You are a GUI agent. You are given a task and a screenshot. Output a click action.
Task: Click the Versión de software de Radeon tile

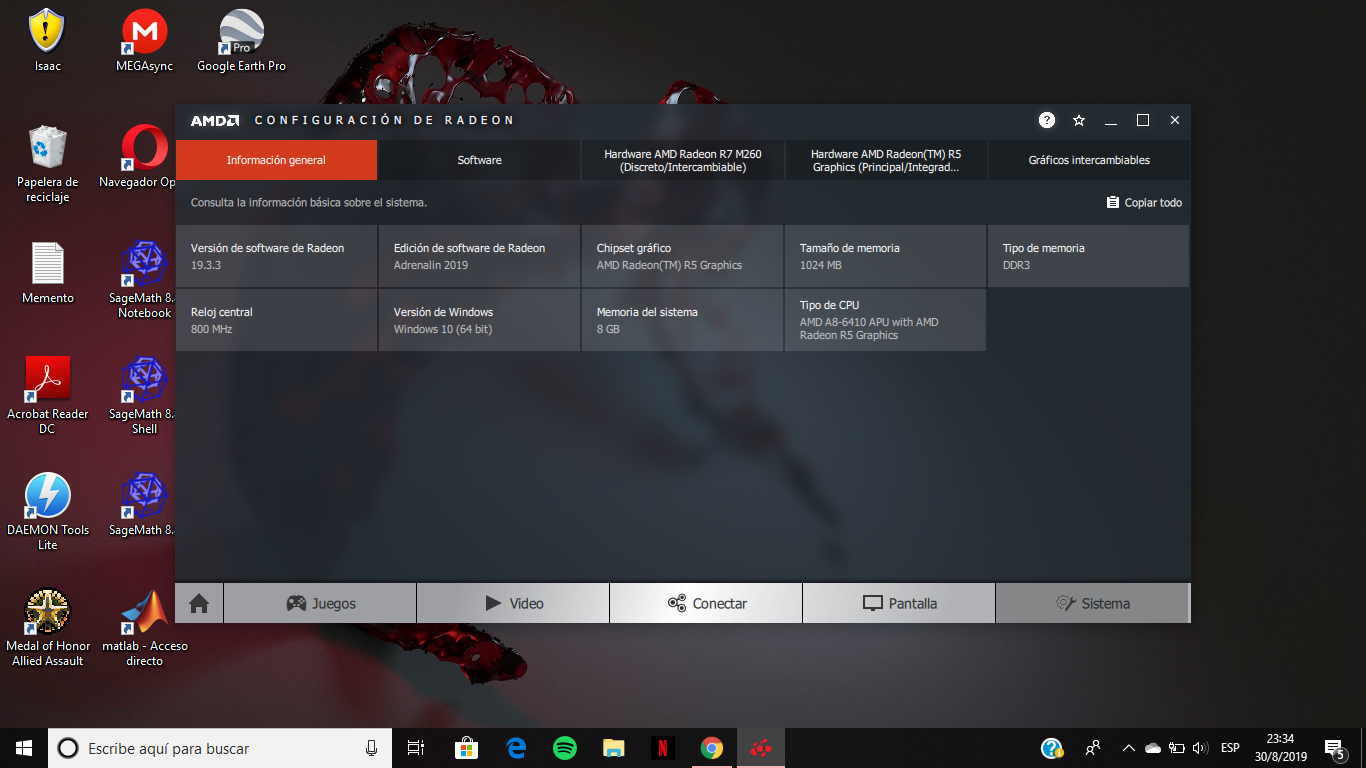[276, 256]
